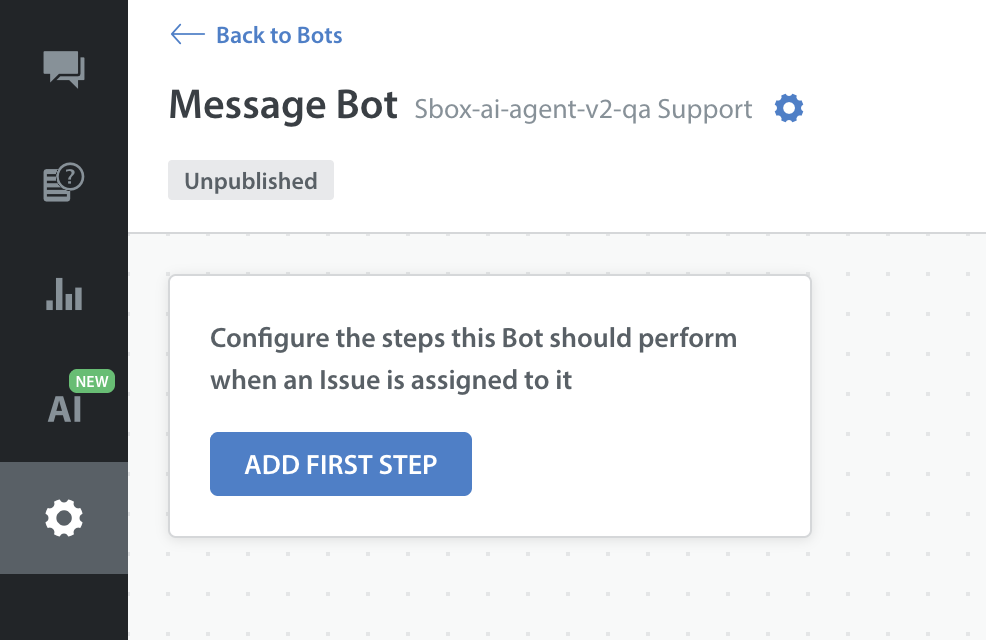Open the FAQ knowledge base icon
This screenshot has height=640, width=986.
click(64, 183)
